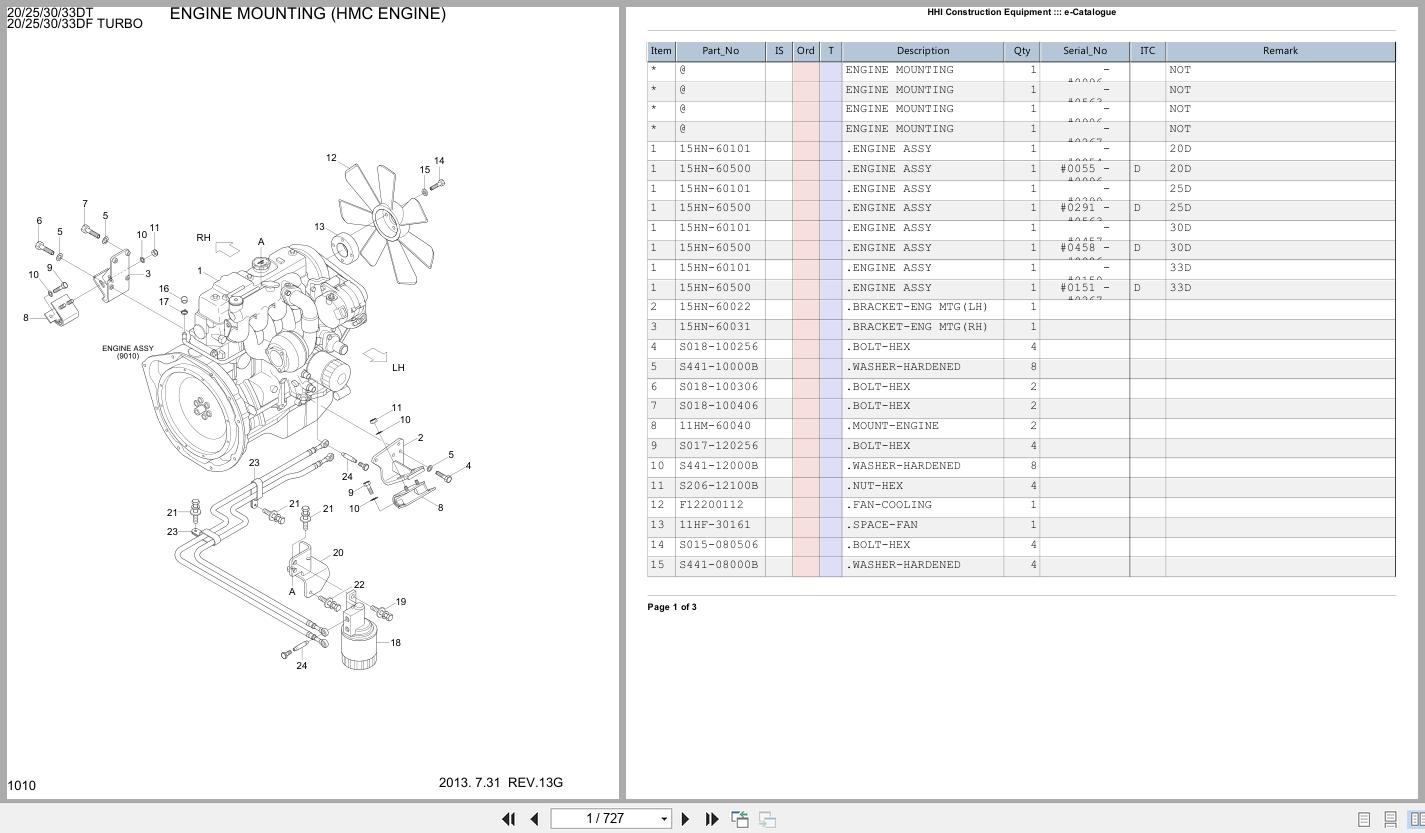Click the ENGINE ASSY (9010) diagram label

click(128, 352)
